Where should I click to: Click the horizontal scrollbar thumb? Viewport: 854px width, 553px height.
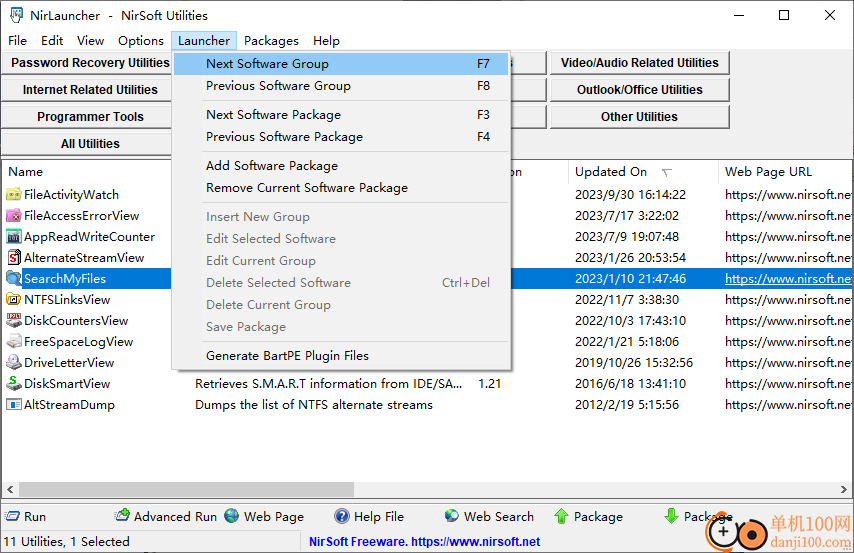click(186, 489)
